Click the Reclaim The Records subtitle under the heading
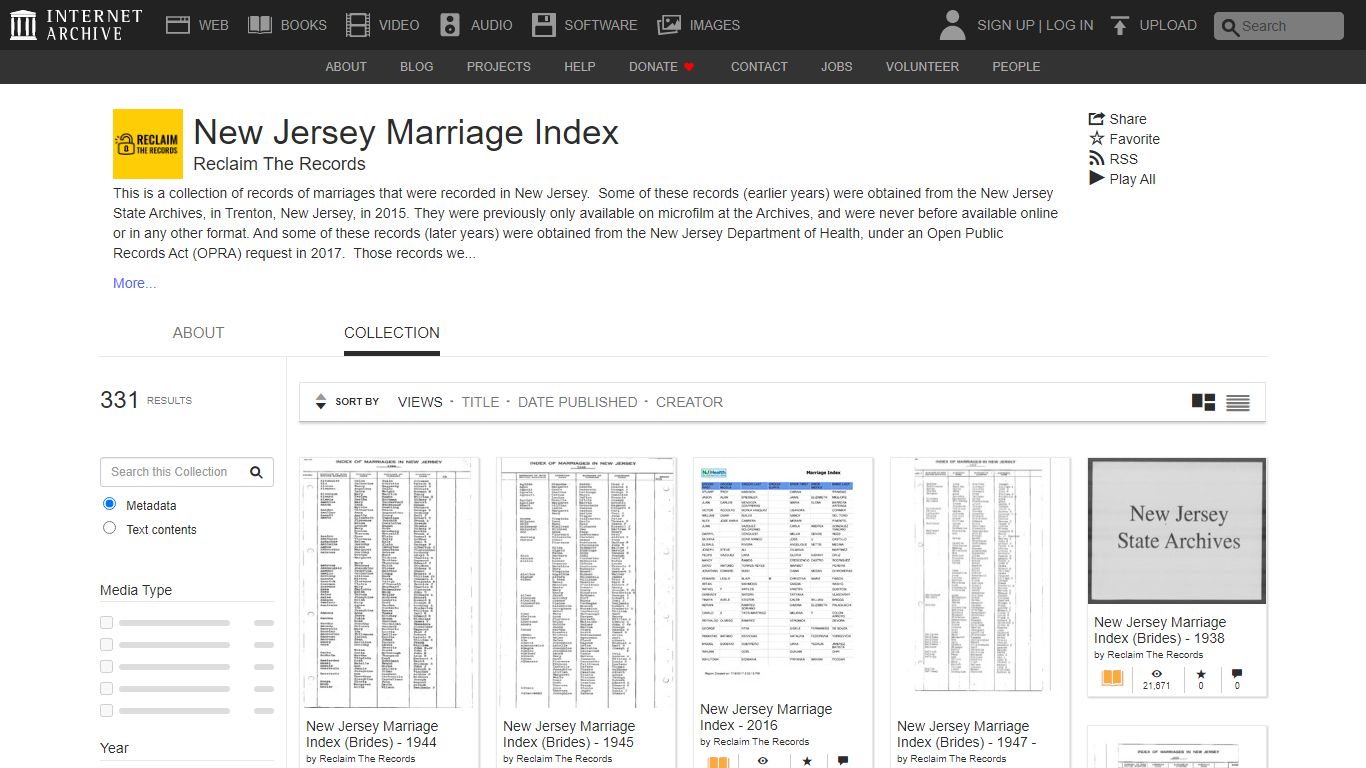 click(x=279, y=164)
